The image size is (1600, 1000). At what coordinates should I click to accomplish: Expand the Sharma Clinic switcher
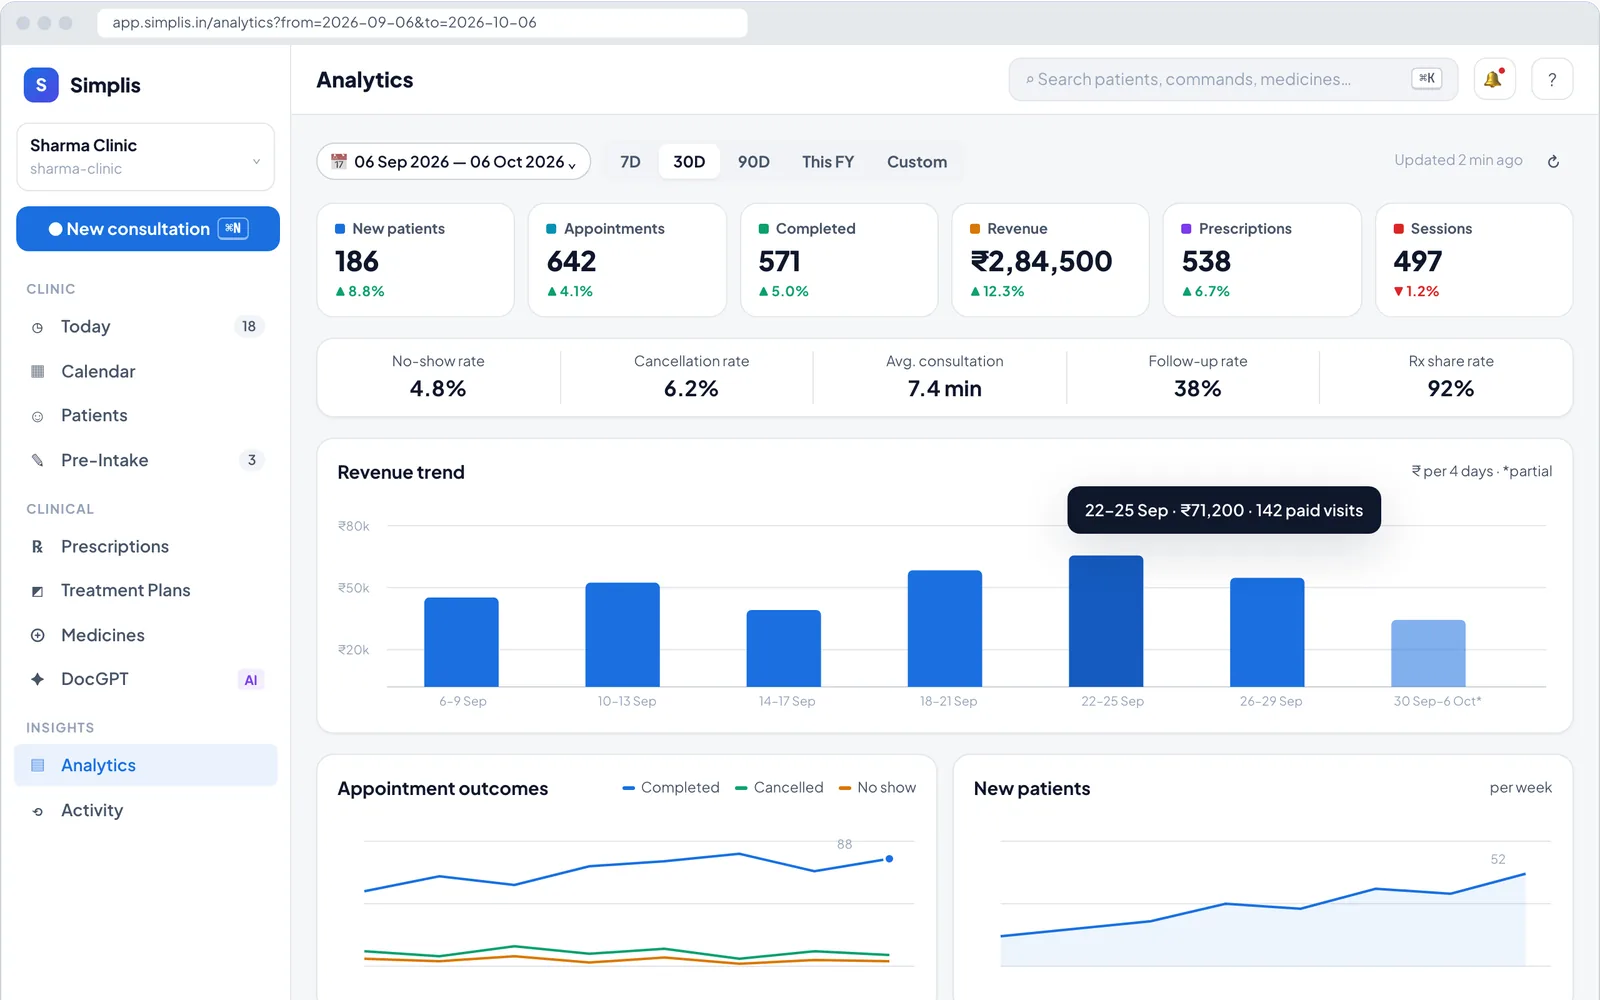coord(146,157)
